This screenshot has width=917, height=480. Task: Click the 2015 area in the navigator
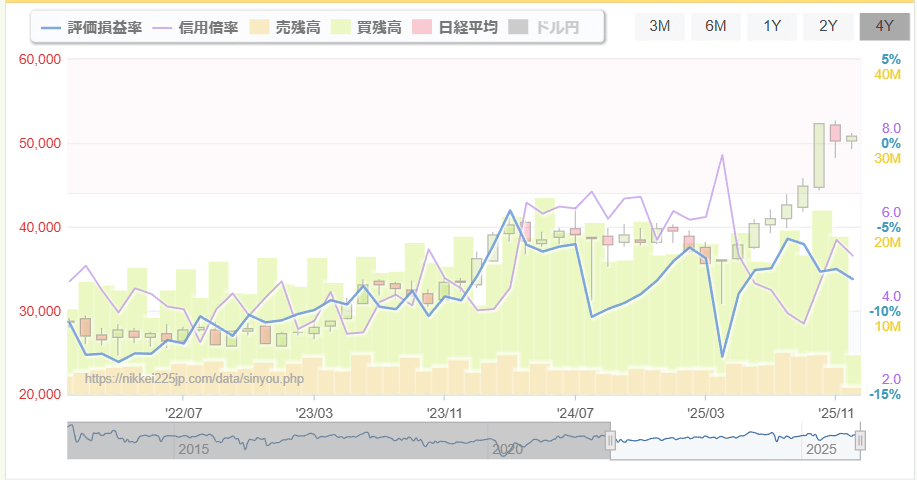coord(194,450)
